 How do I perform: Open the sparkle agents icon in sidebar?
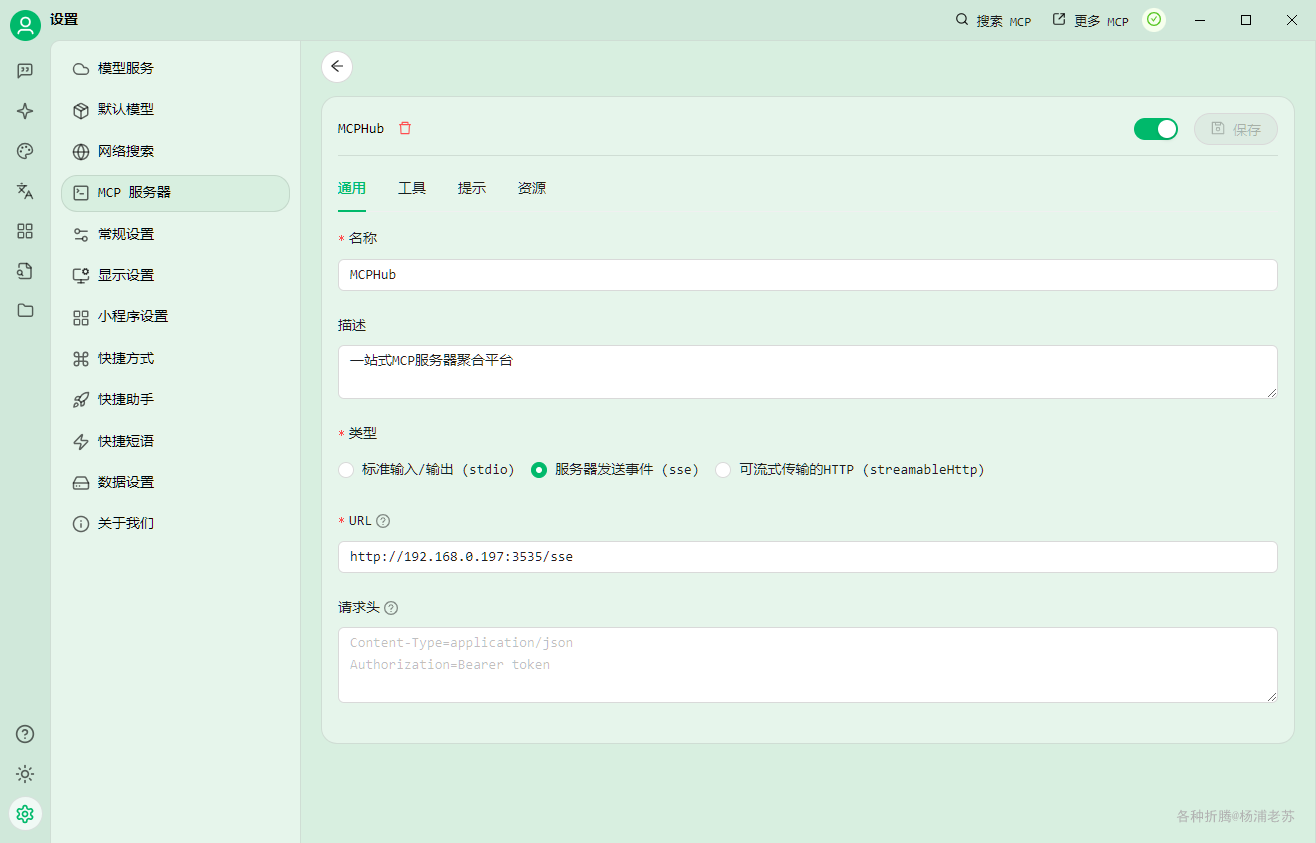coord(25,111)
